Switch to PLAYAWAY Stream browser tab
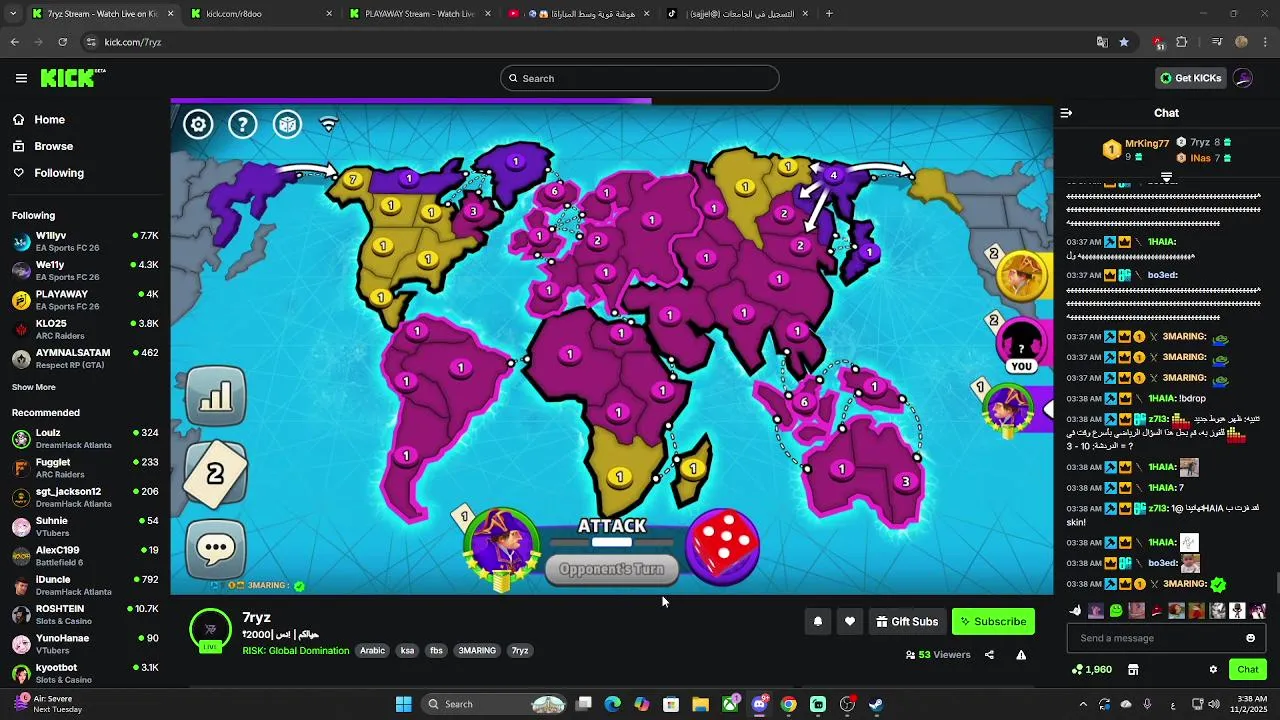The image size is (1280, 720). (420, 14)
